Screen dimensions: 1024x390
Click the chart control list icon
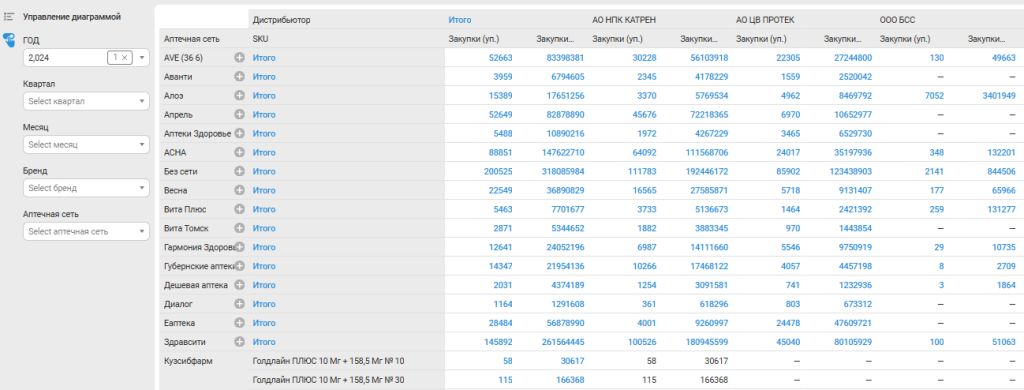pyautogui.click(x=9, y=17)
